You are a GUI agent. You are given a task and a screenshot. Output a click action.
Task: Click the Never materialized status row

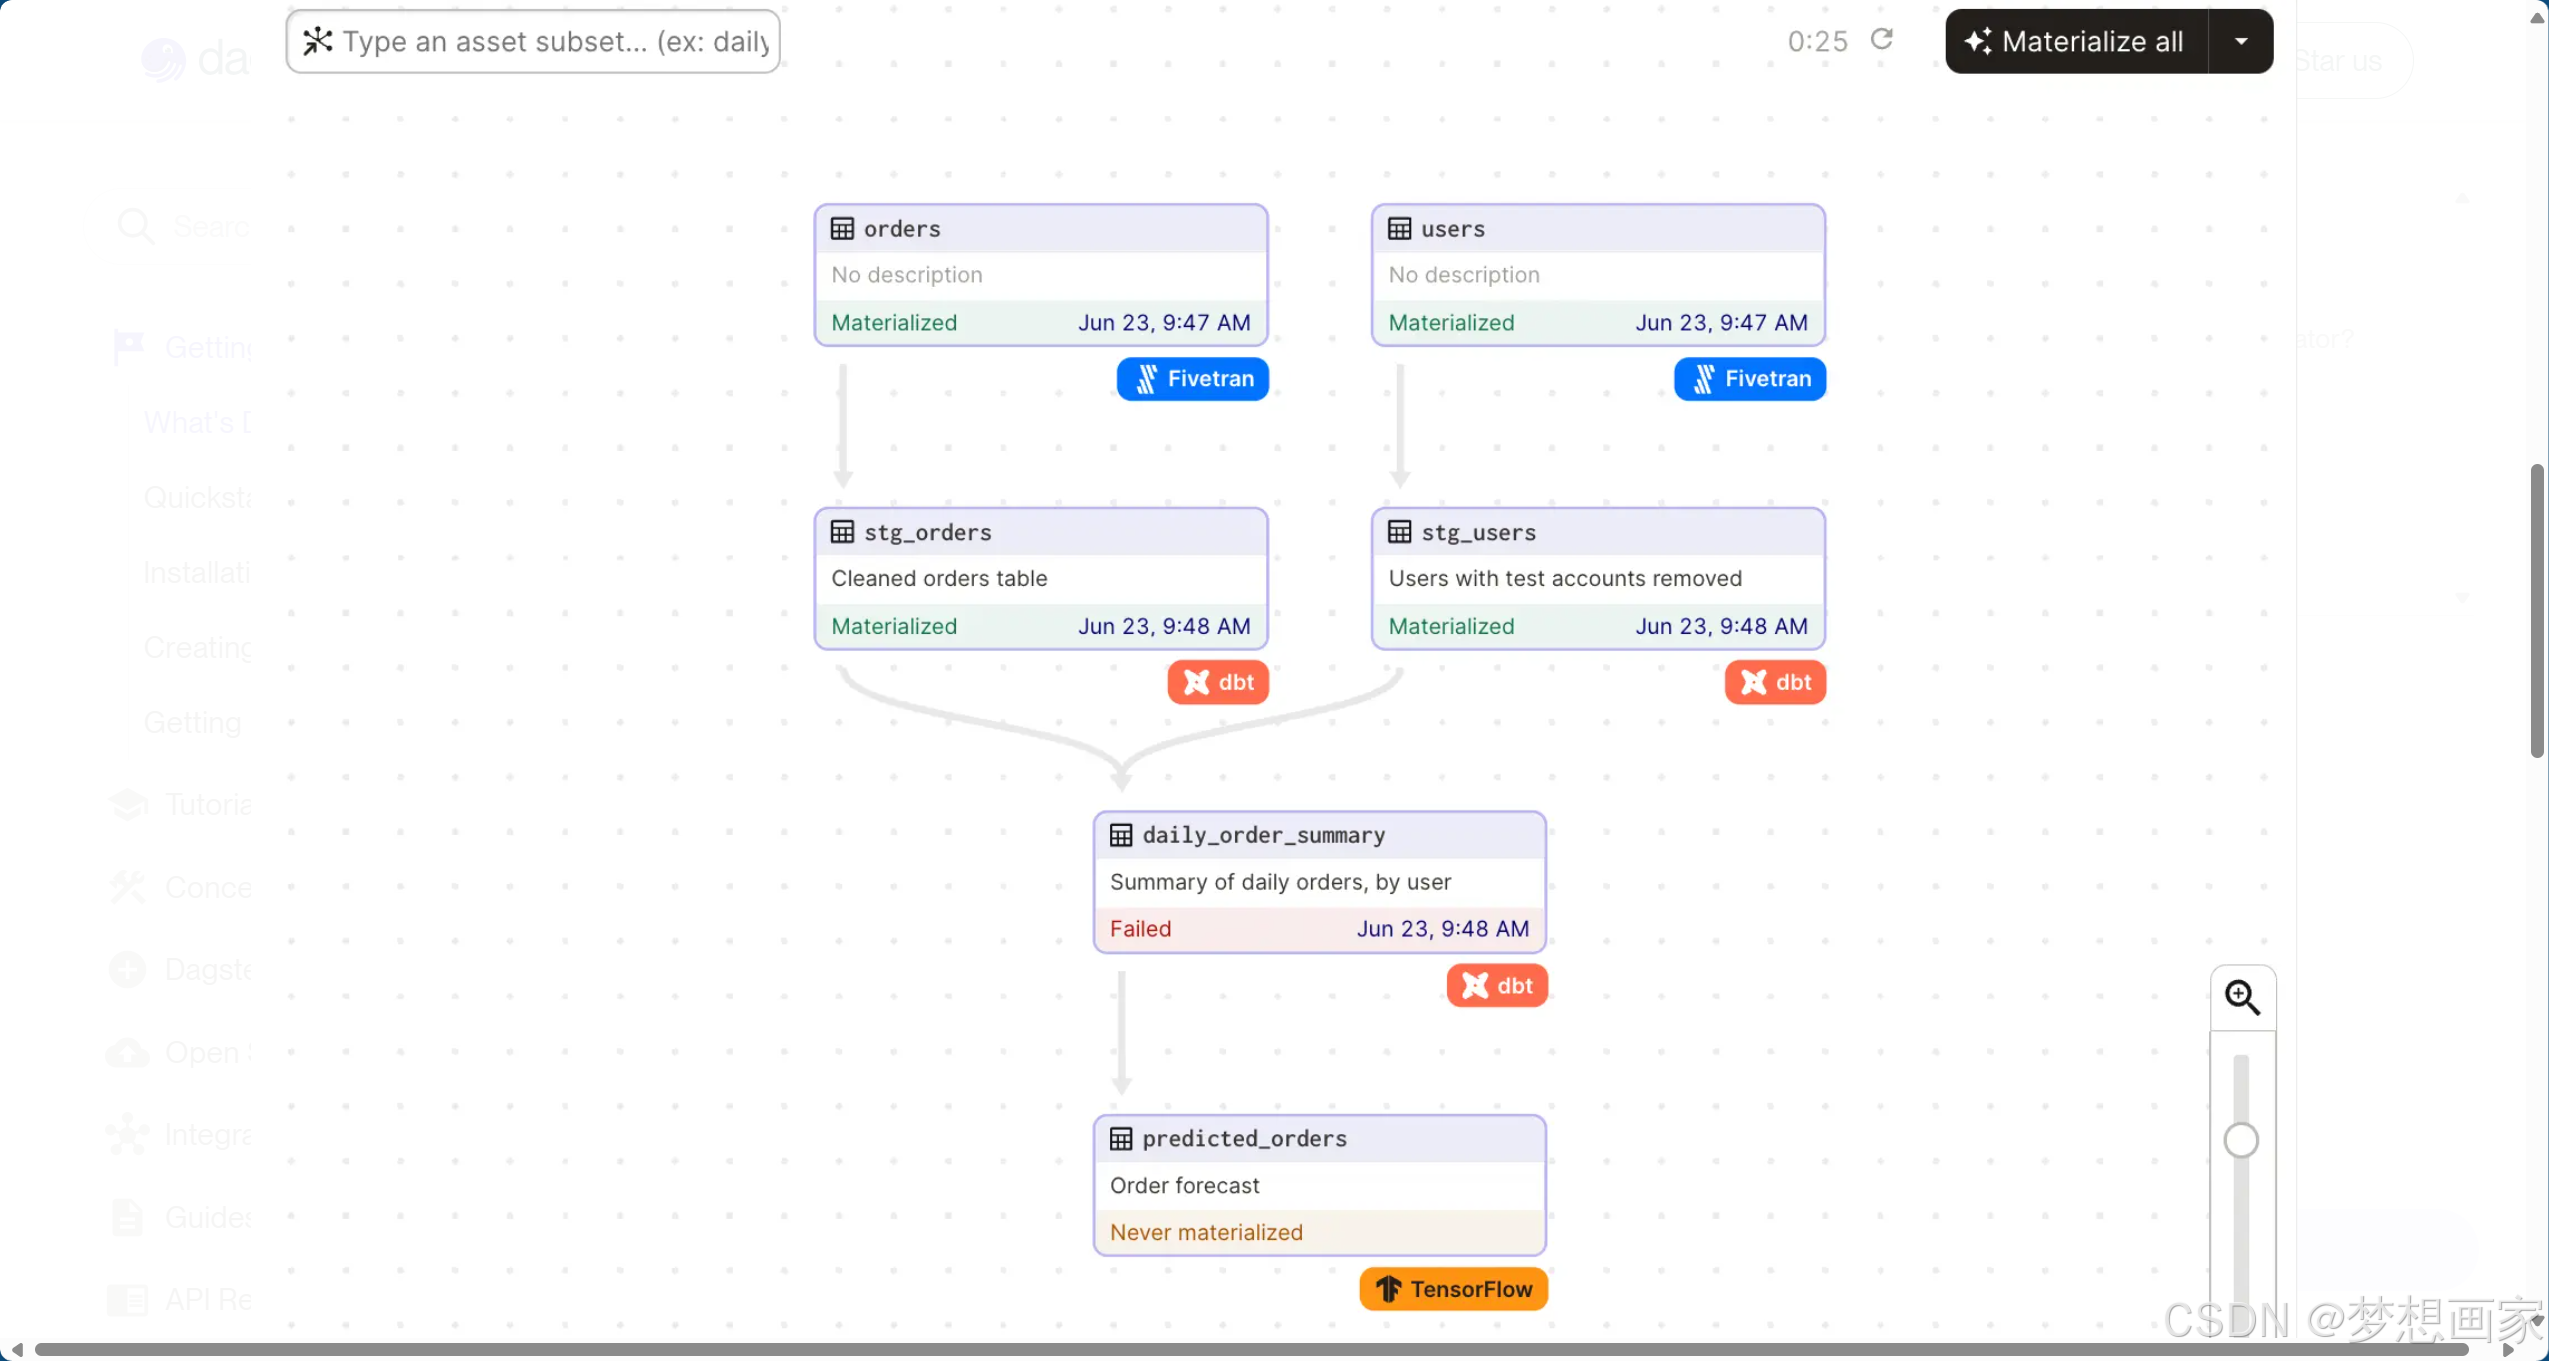click(1206, 1232)
